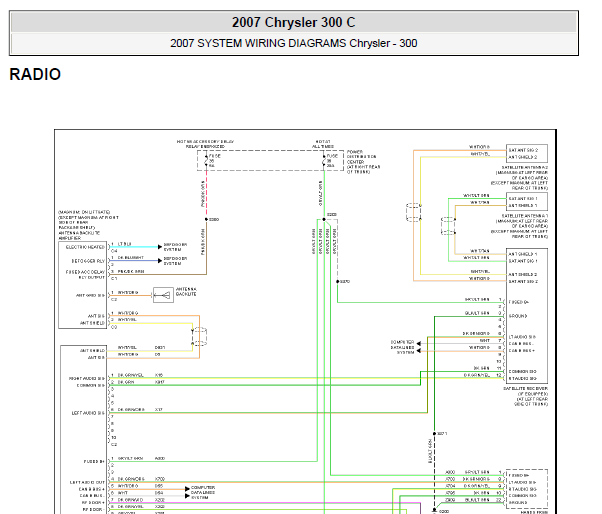Click the arrowhead ending the DK BLU/WHT wire
This screenshot has width=602, height=514.
pos(160,261)
